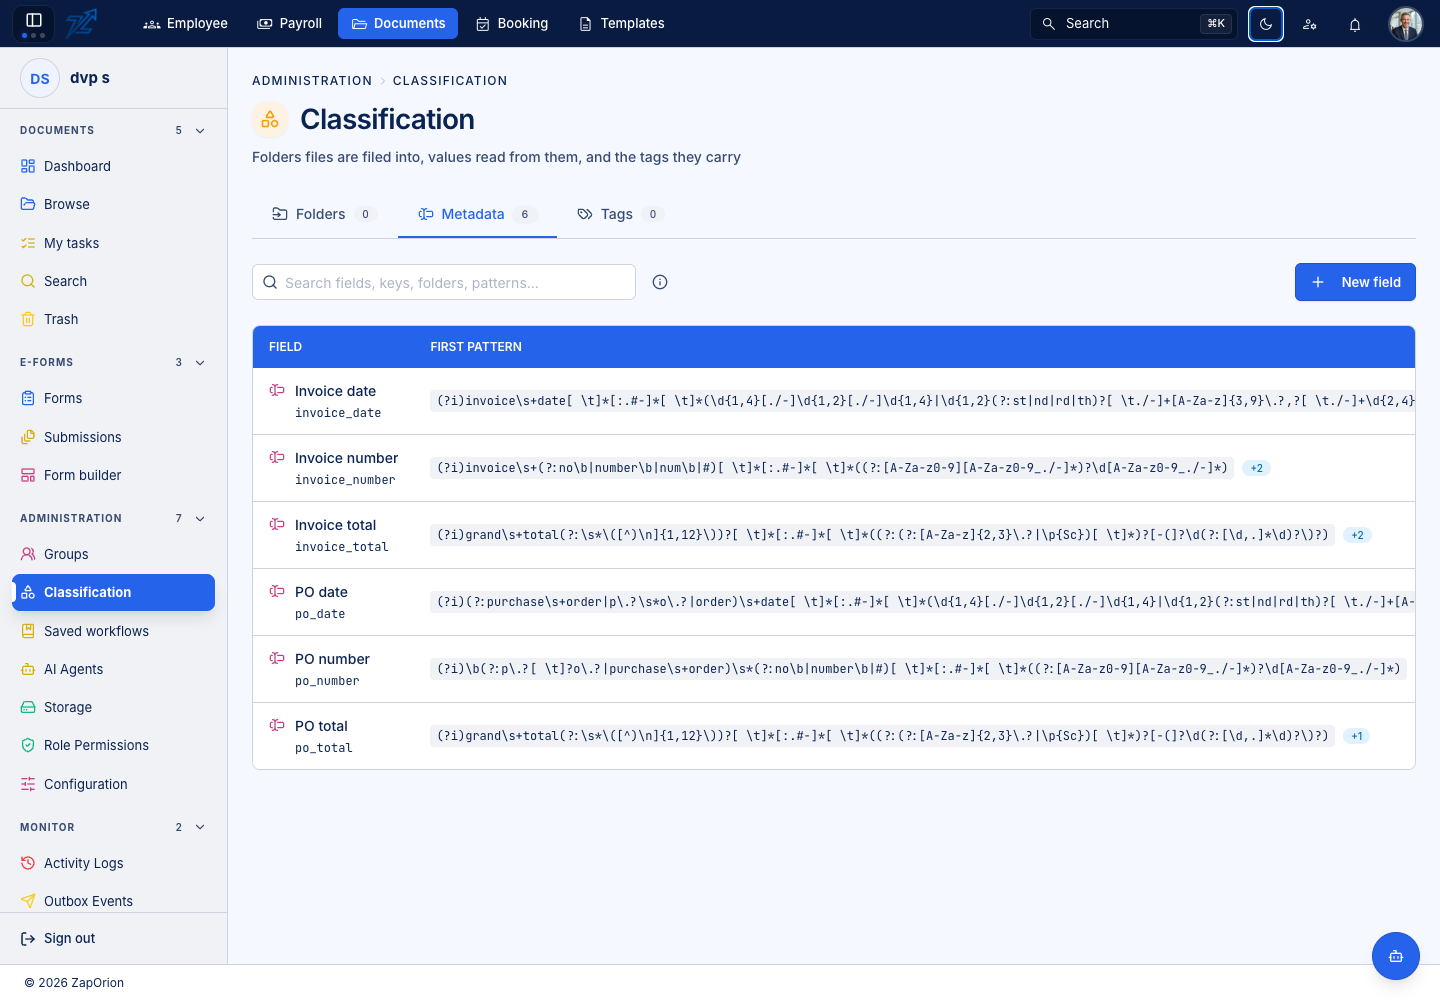This screenshot has width=1440, height=1000.
Task: Go to Trash in the sidebar
Action: point(113,319)
